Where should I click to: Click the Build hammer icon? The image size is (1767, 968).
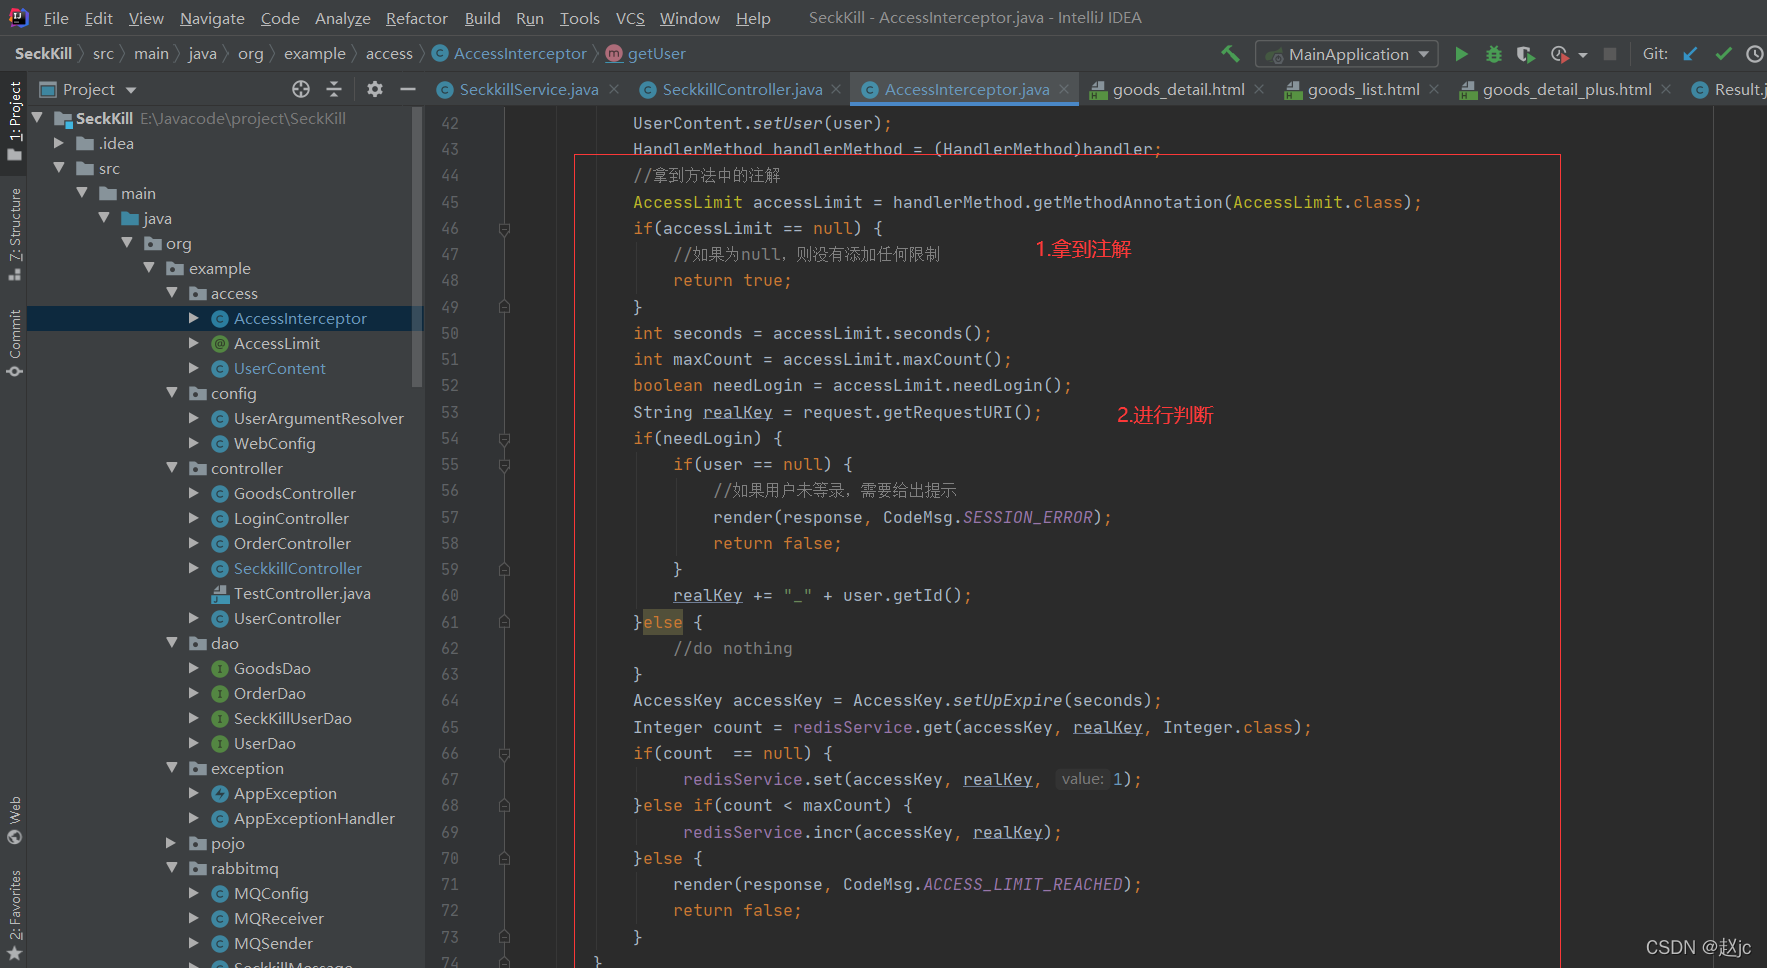pos(1230,54)
